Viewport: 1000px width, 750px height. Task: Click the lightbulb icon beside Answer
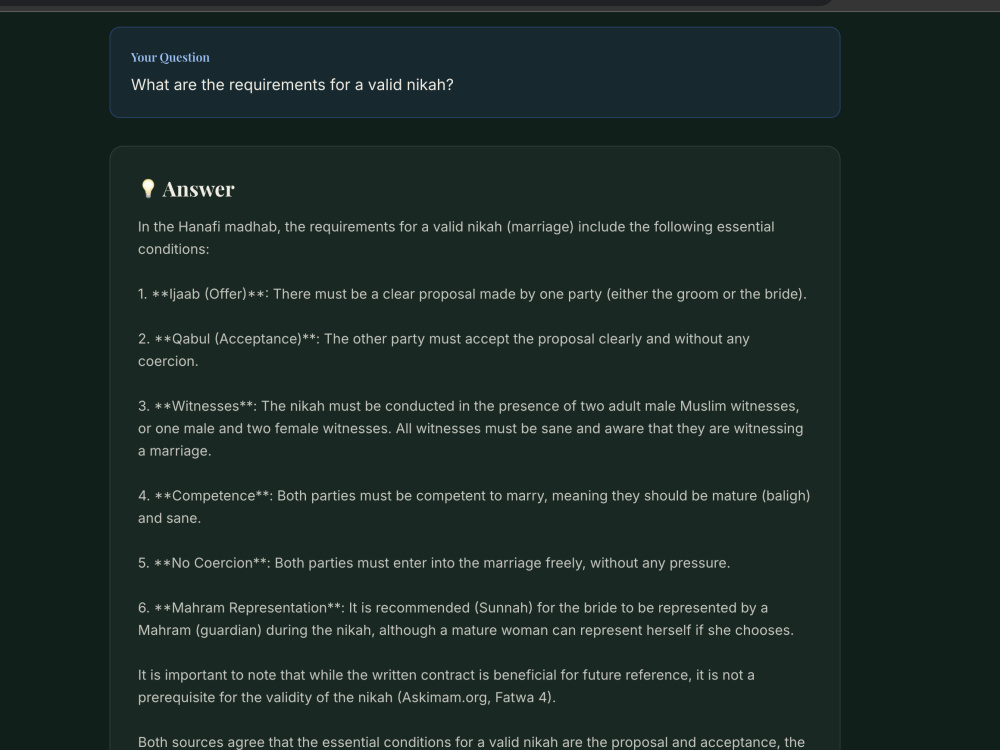point(148,189)
